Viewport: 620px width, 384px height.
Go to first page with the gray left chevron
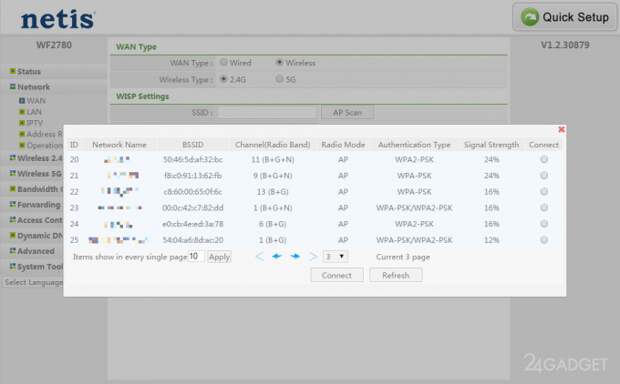tap(259, 257)
